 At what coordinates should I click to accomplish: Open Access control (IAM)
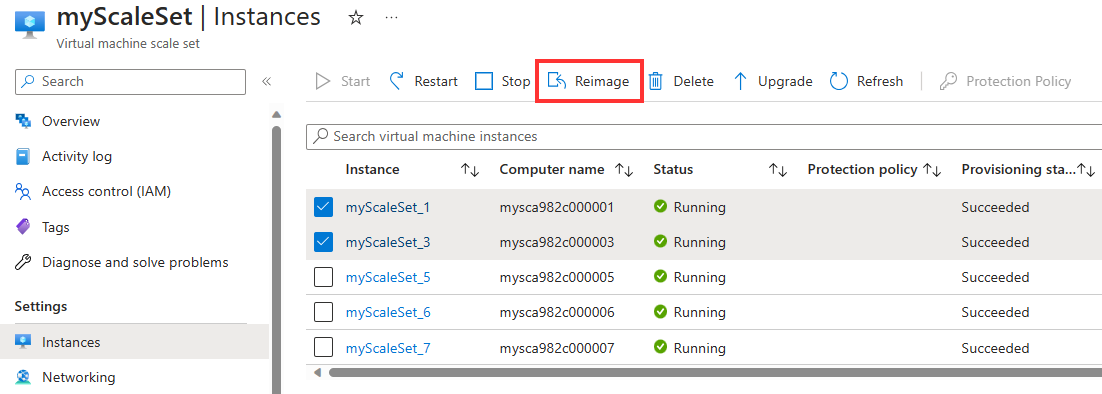point(93,191)
